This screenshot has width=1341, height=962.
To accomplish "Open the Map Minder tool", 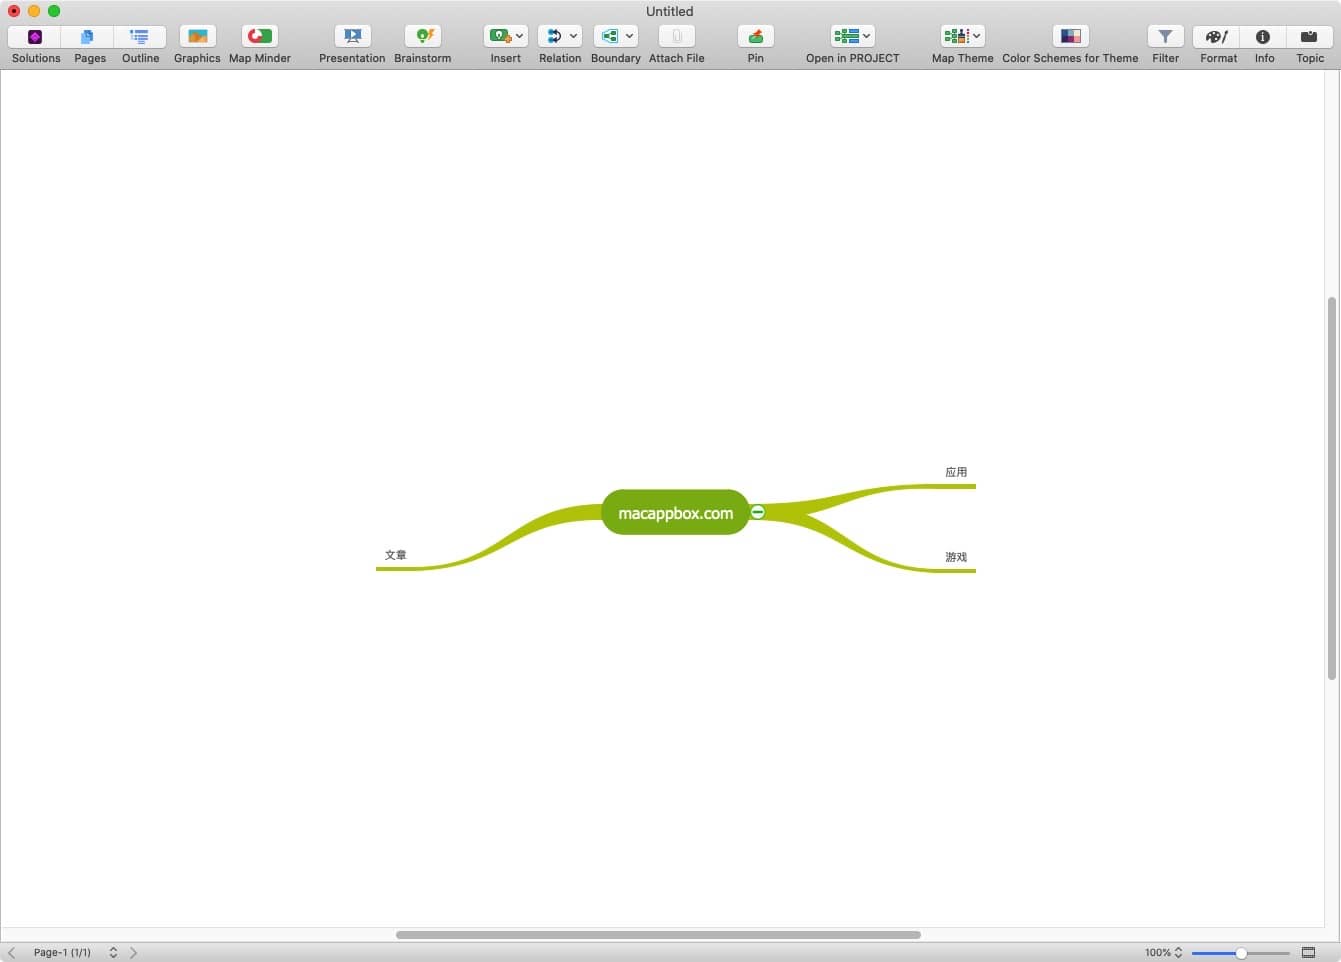I will coord(260,37).
